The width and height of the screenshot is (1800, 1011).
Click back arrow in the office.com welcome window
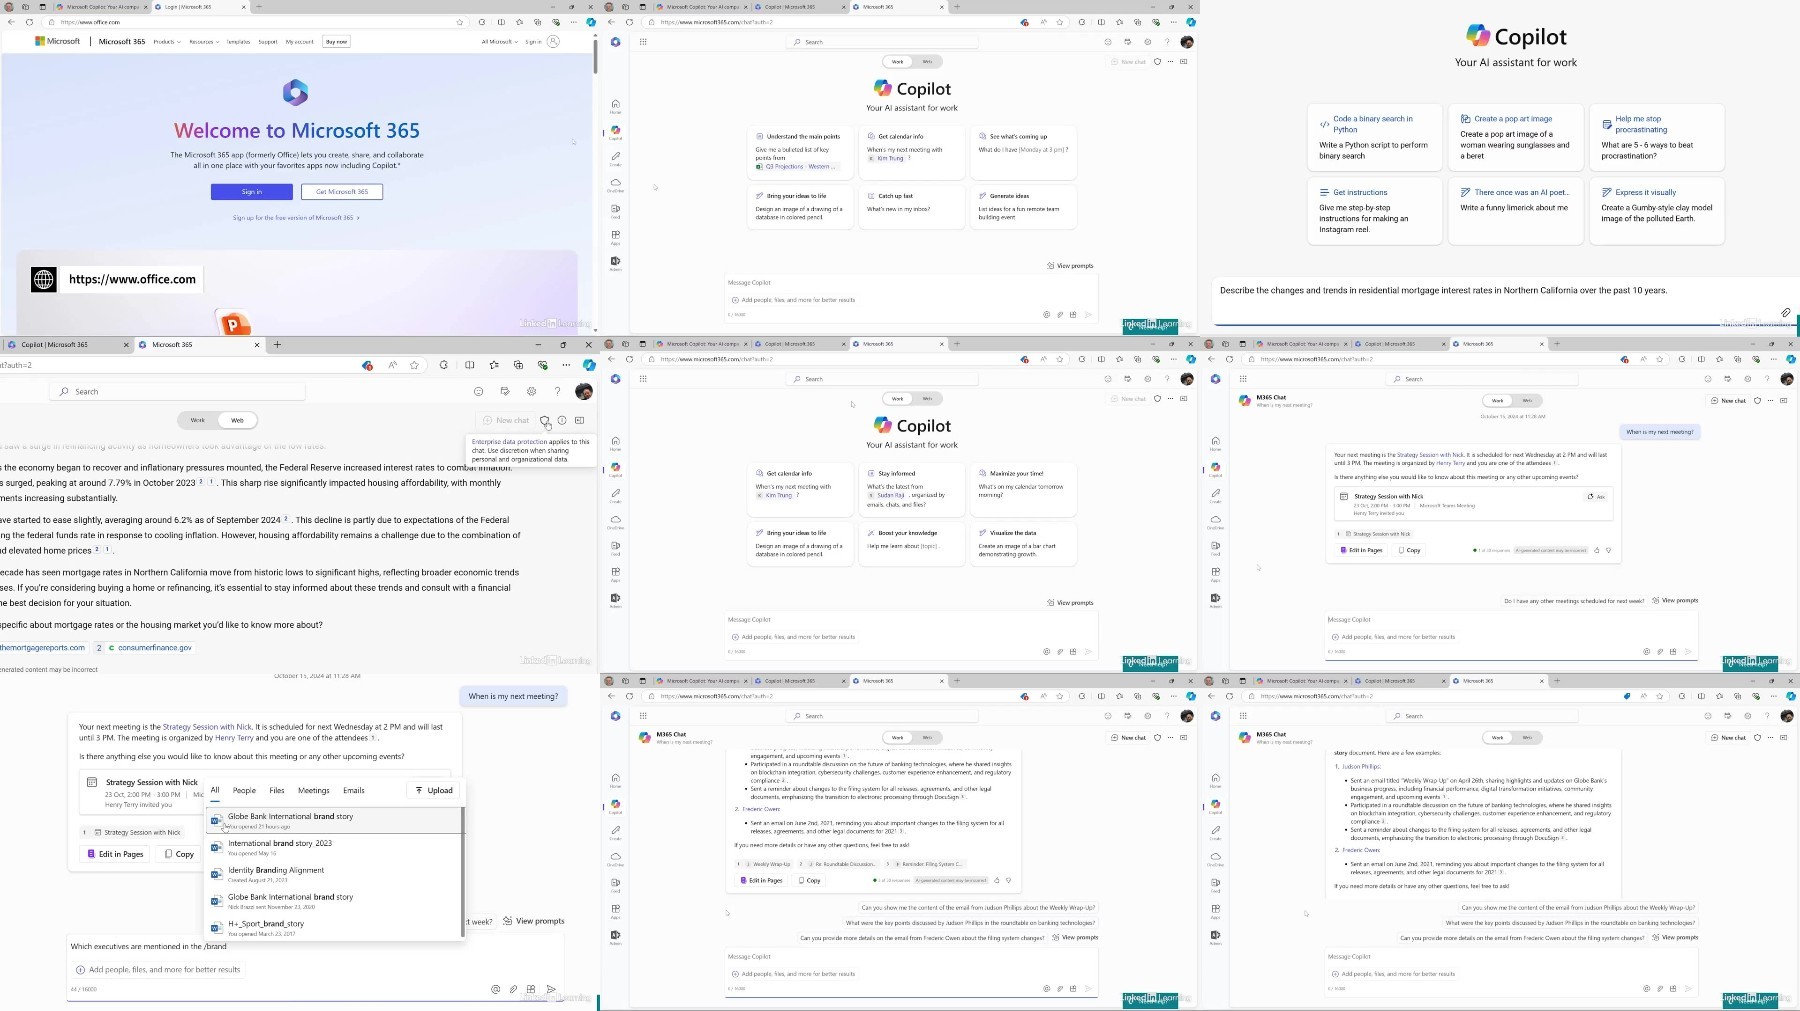[11, 22]
